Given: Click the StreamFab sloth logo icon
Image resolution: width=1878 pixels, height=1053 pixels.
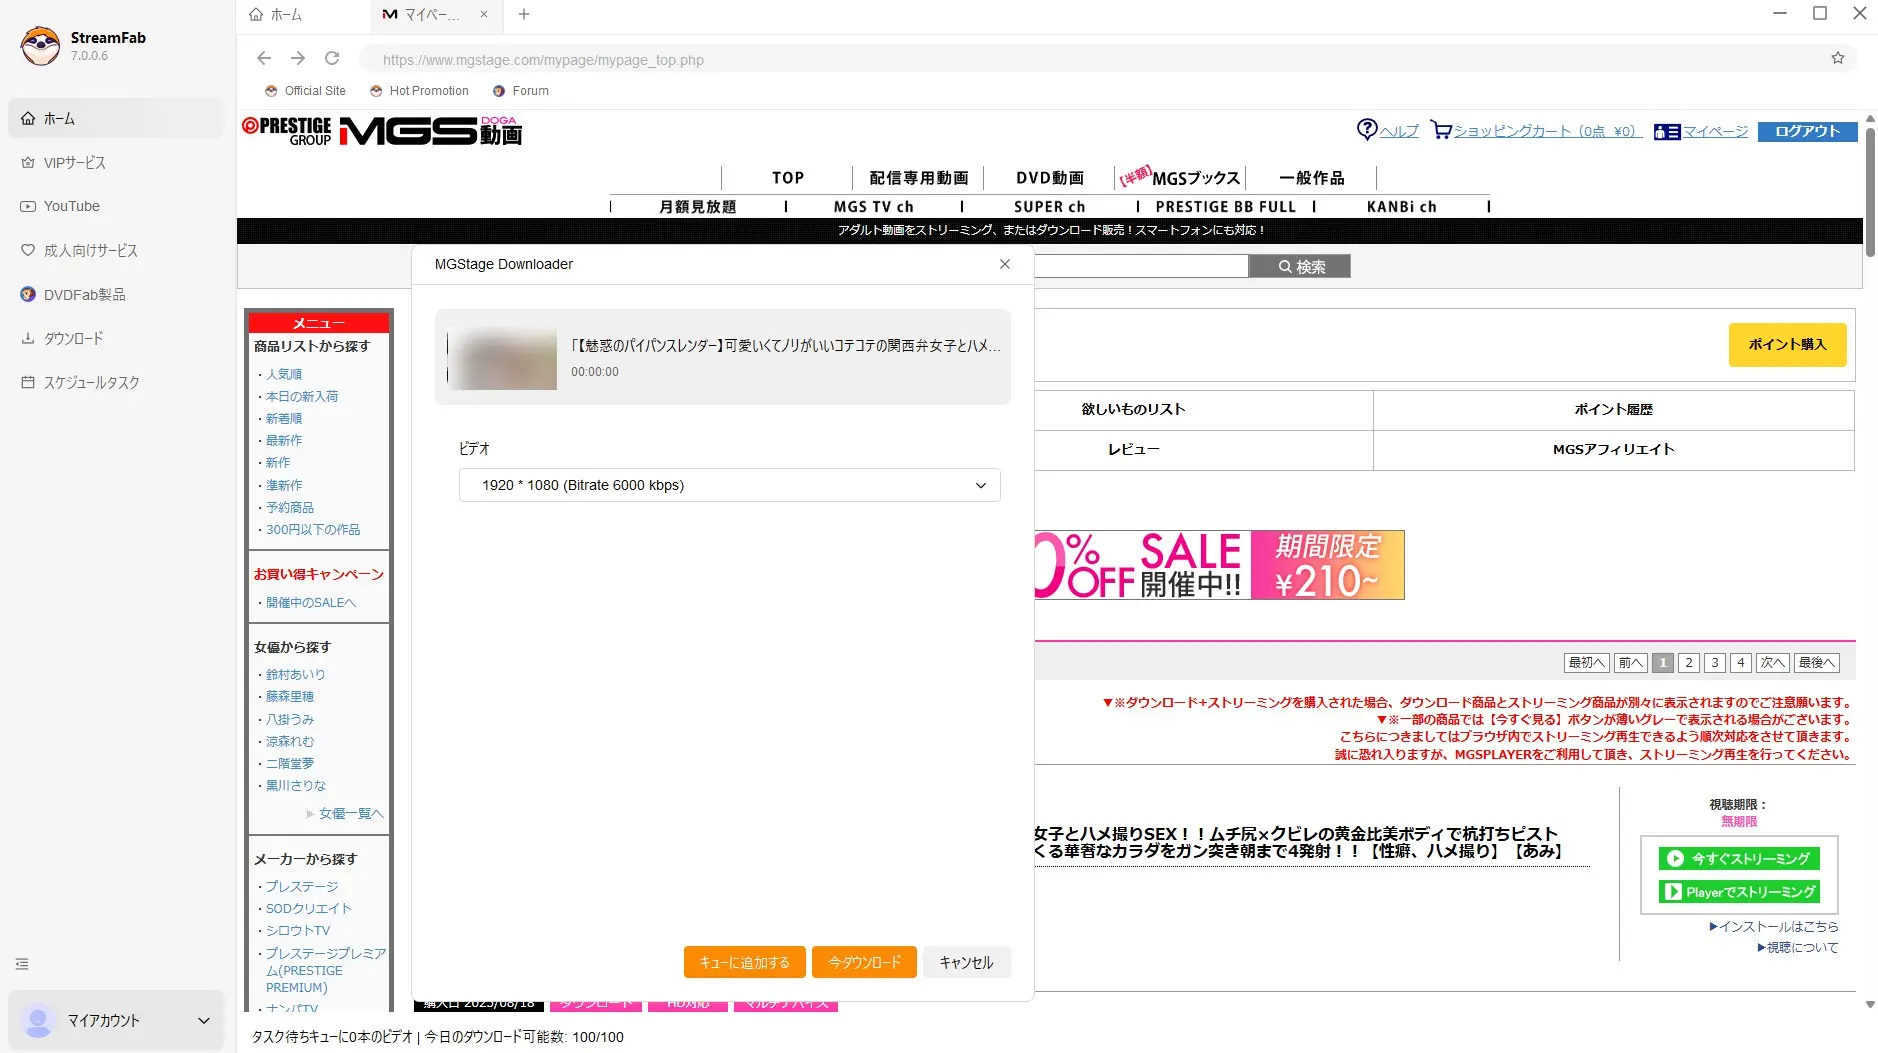Looking at the screenshot, I should (x=41, y=45).
